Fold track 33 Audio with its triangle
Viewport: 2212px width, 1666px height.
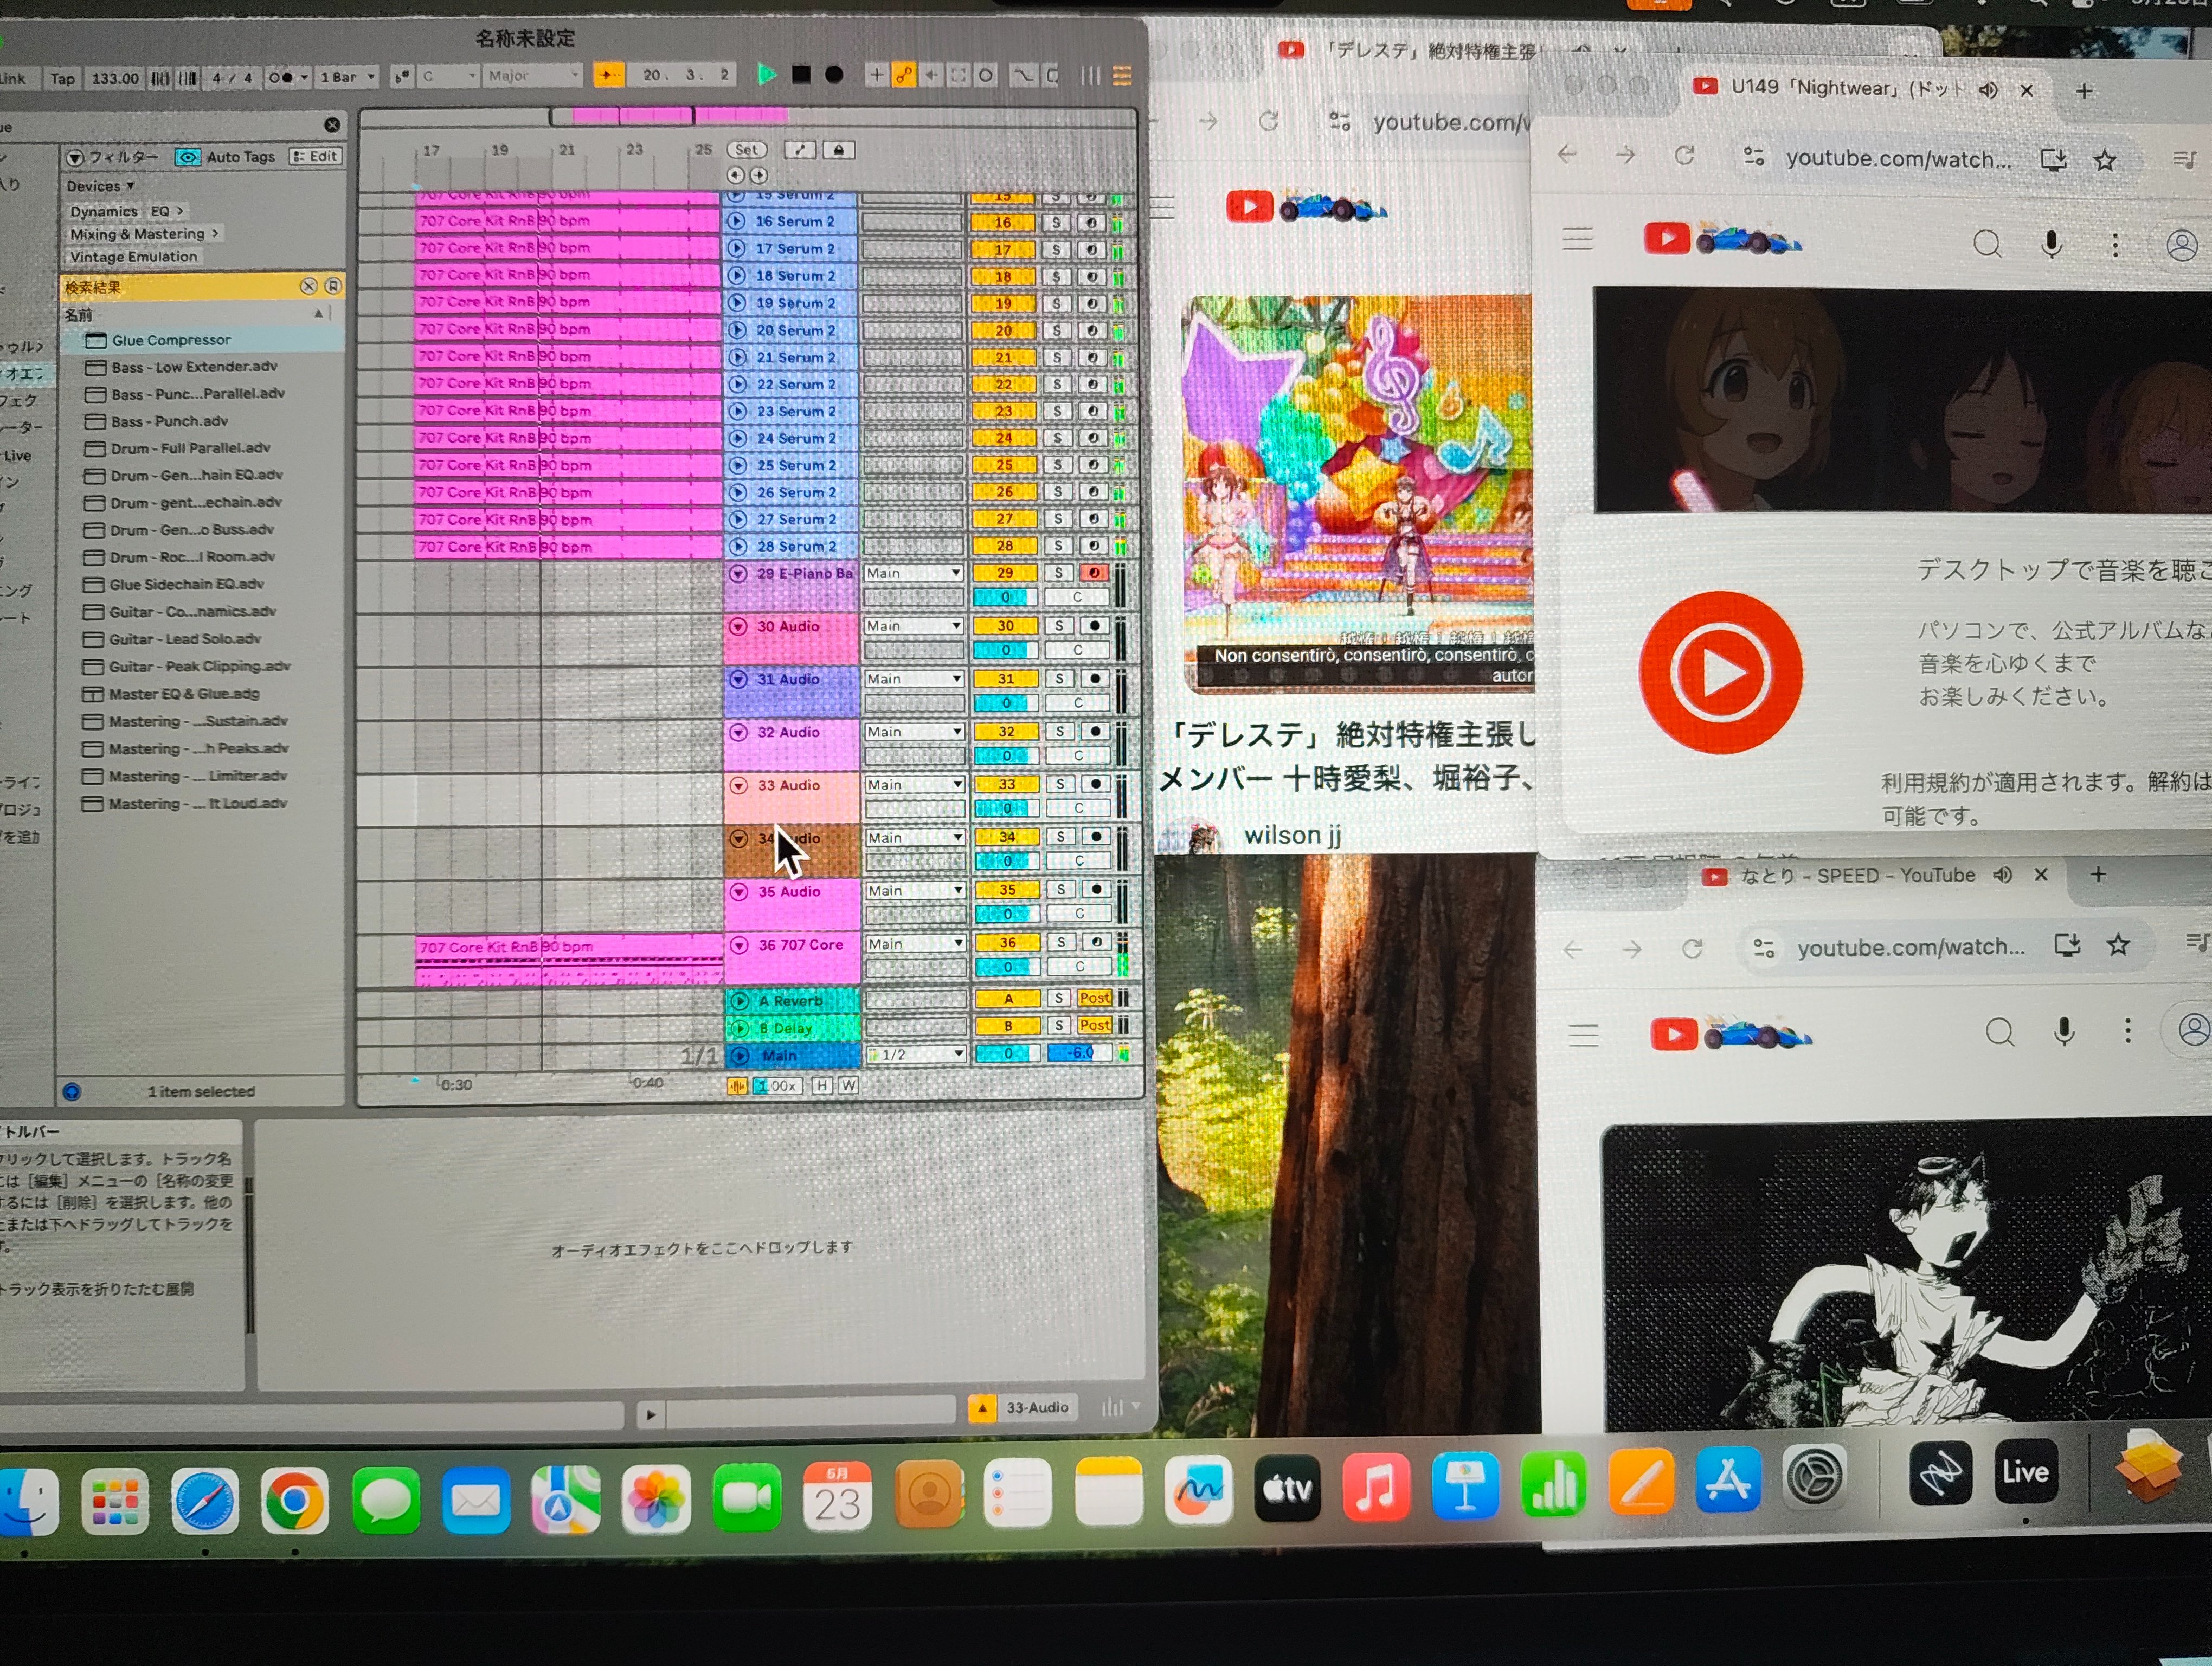pos(739,786)
